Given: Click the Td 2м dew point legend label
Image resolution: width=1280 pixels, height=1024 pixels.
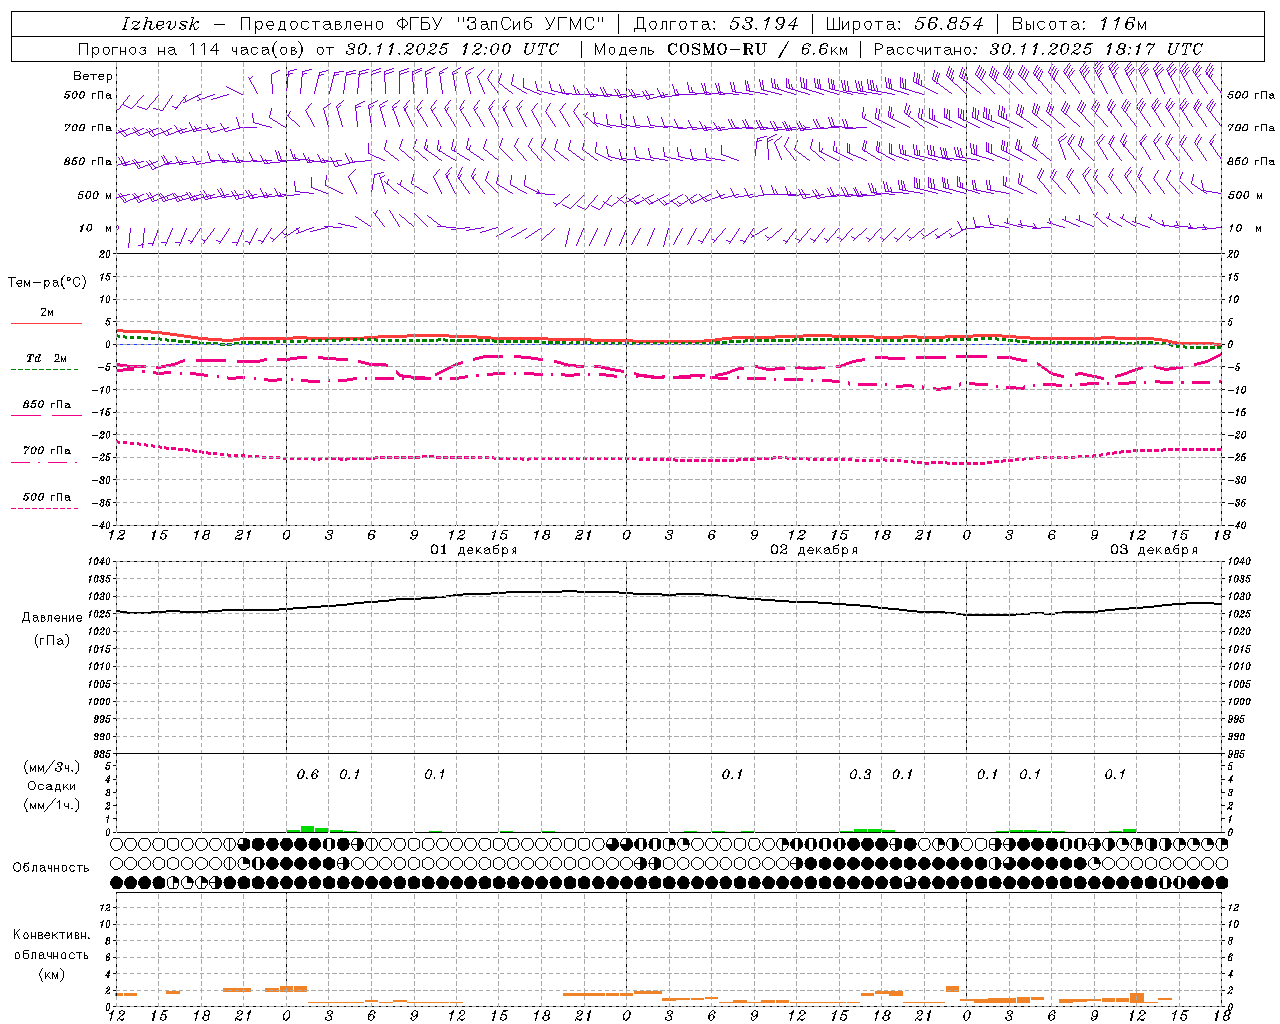Looking at the screenshot, I should click(46, 358).
